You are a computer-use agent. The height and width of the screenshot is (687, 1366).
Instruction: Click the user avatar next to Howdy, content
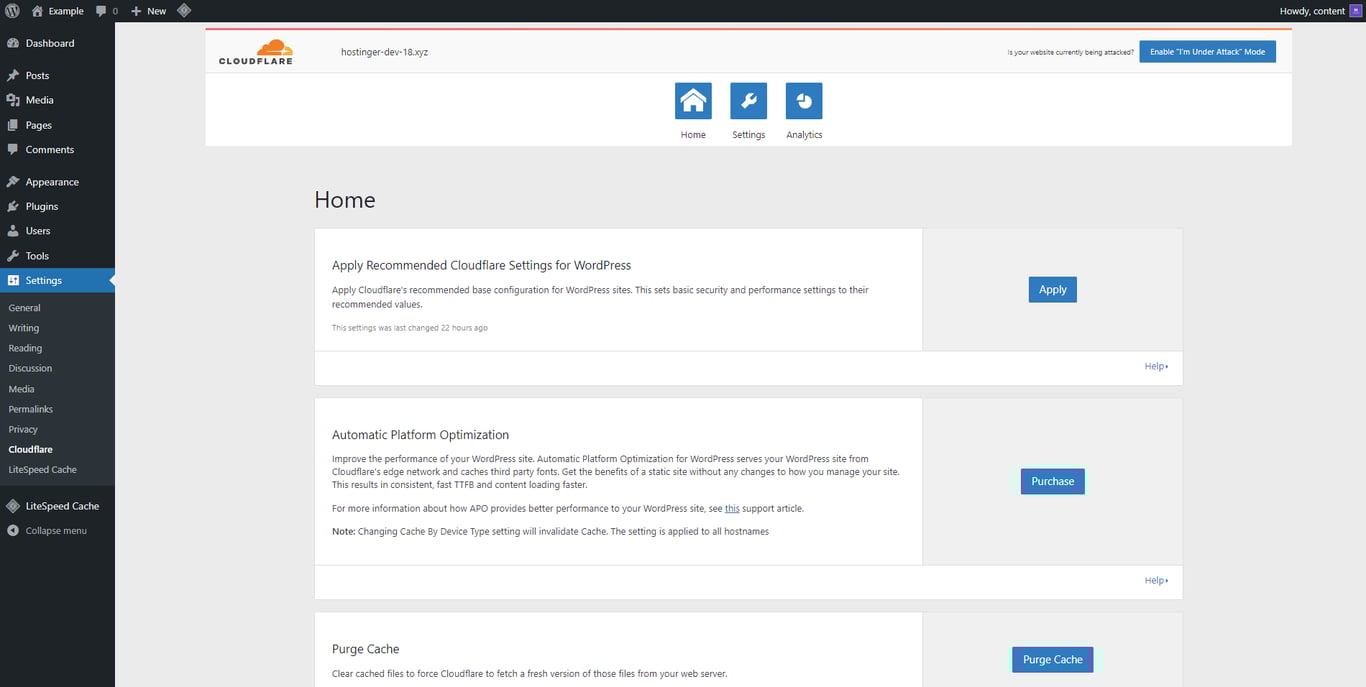pos(1356,10)
